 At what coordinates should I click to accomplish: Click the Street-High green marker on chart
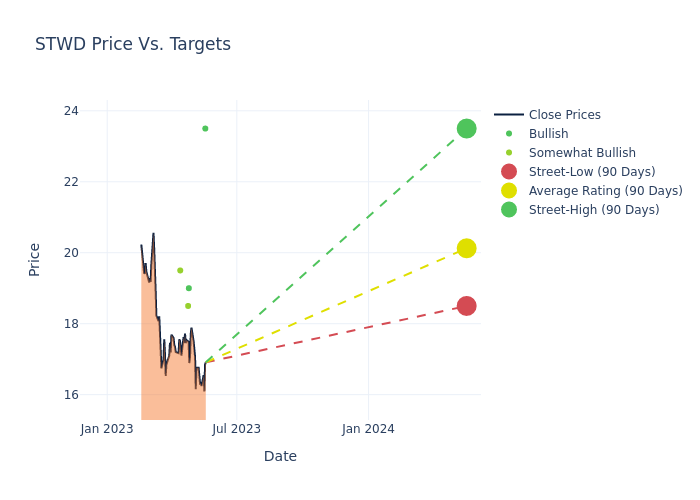click(x=466, y=128)
